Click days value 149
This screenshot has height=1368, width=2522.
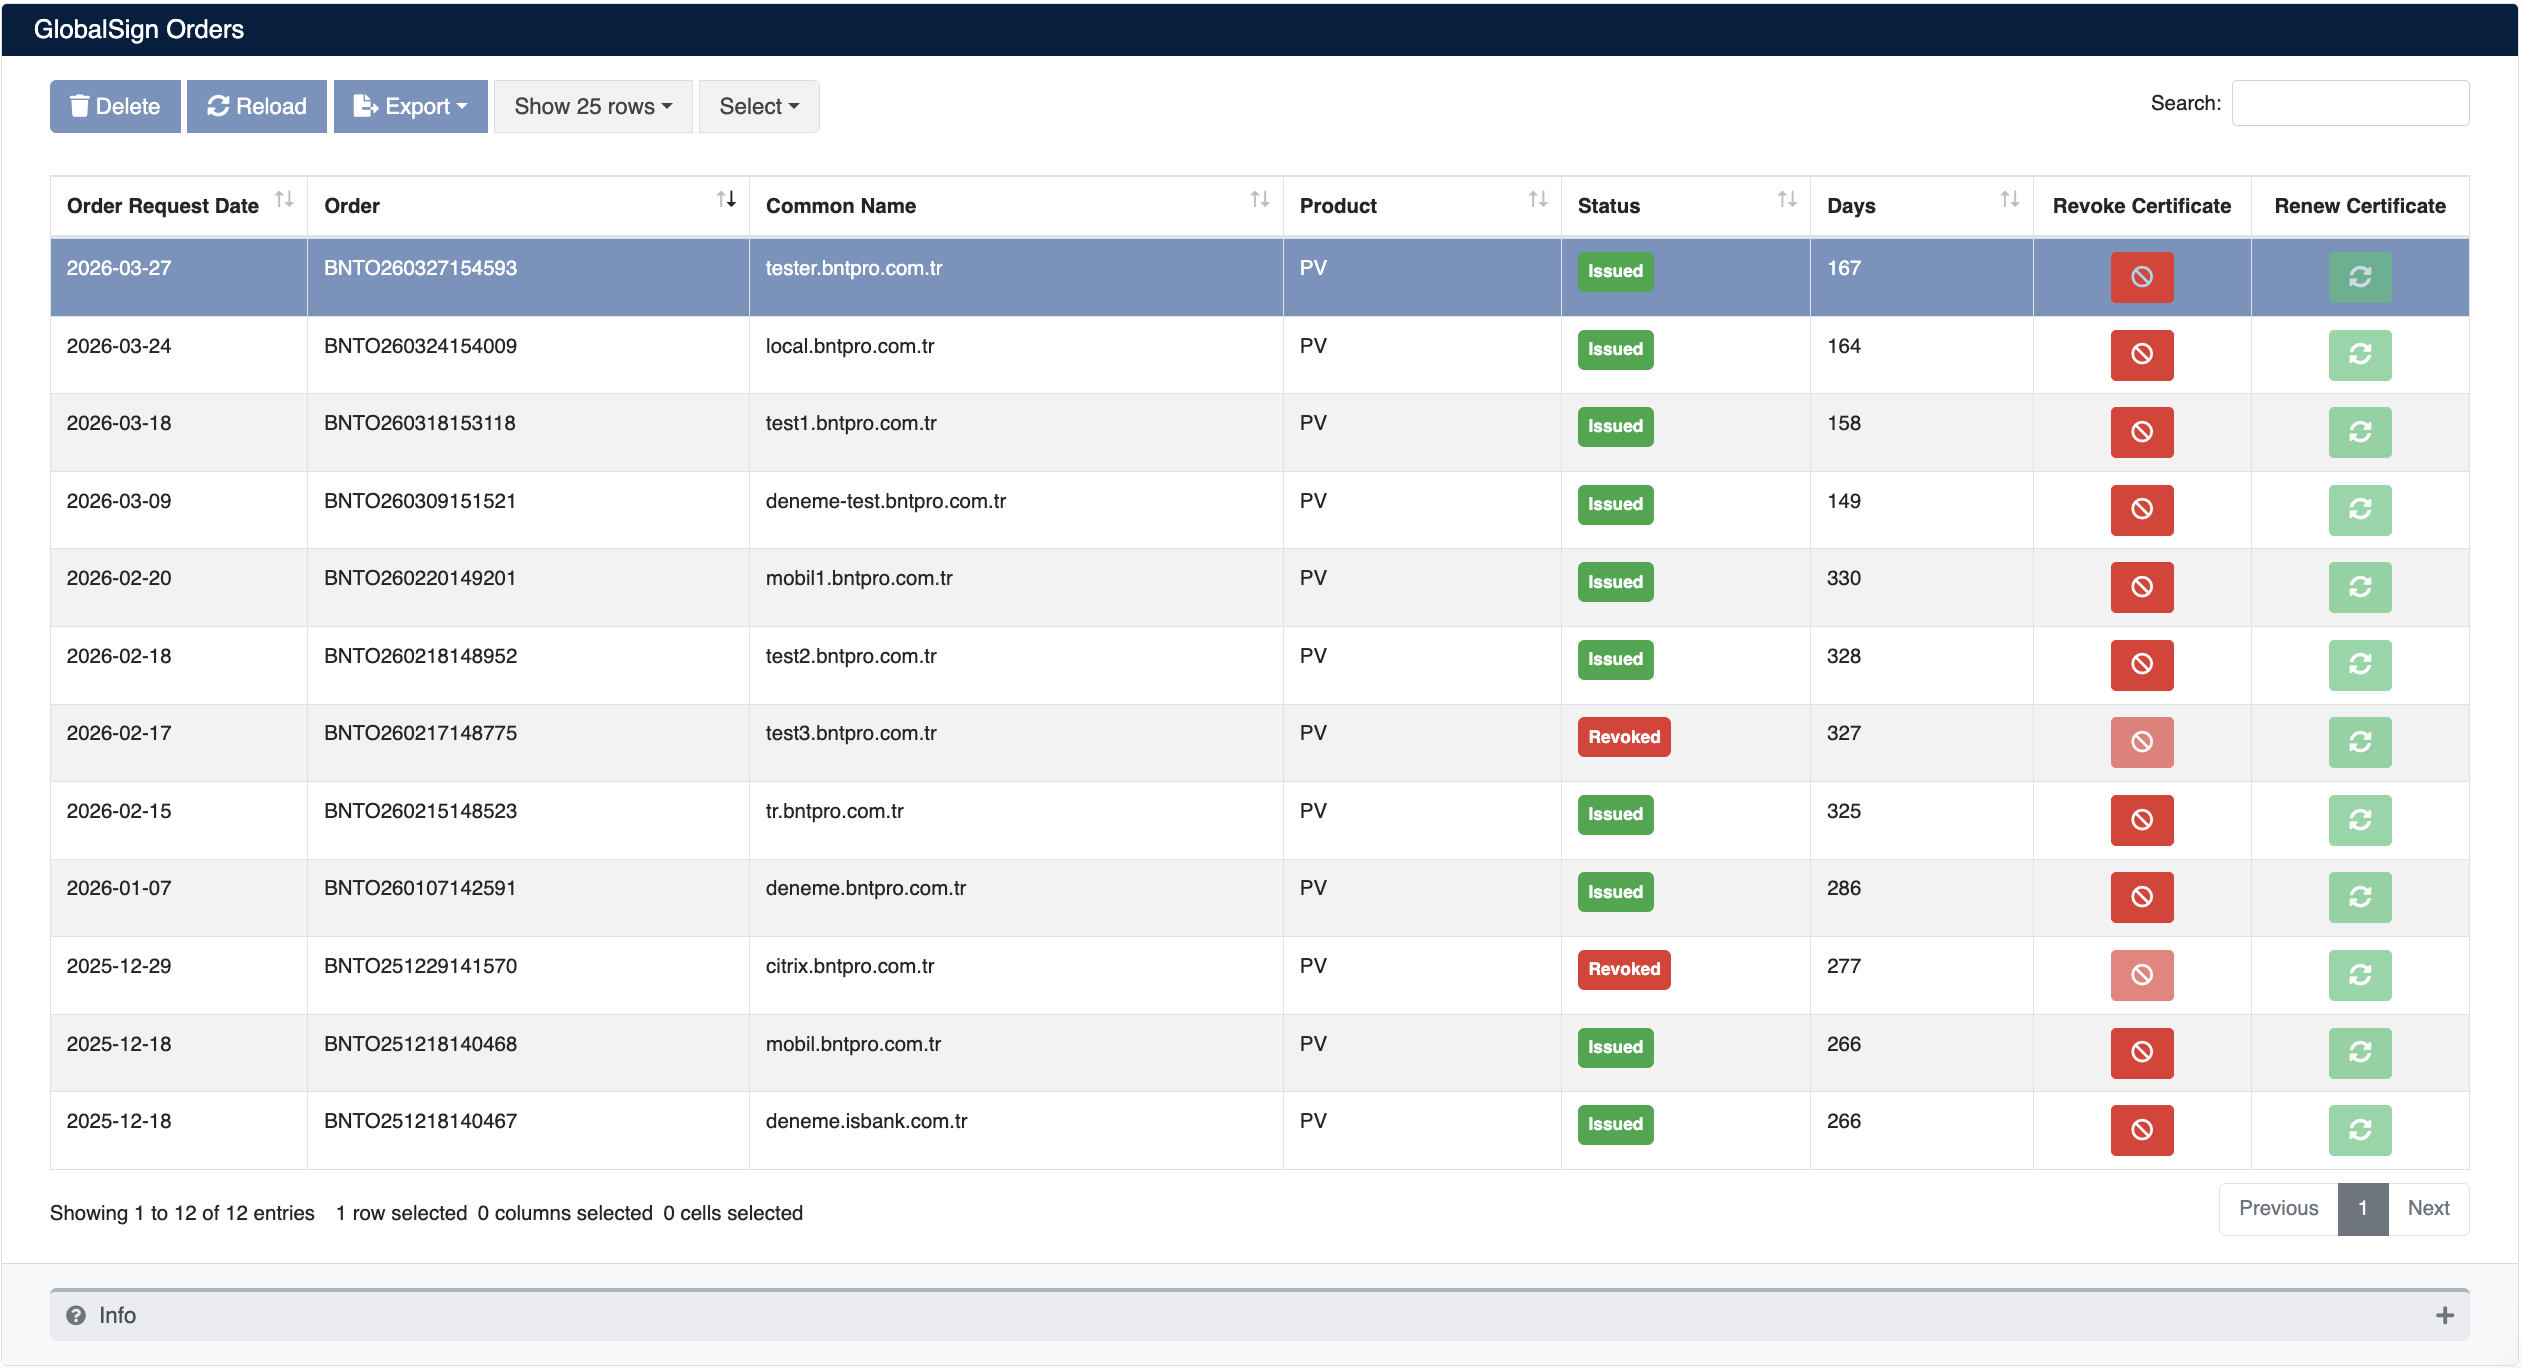click(x=1844, y=501)
